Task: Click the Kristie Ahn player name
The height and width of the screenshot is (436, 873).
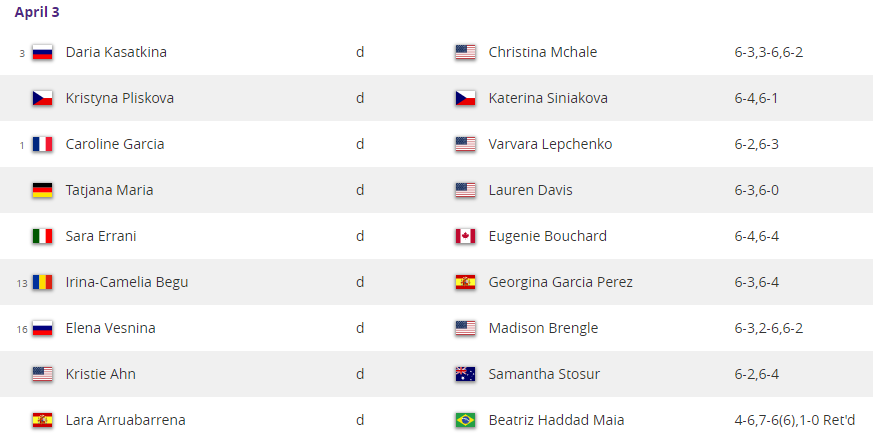Action: tap(101, 374)
